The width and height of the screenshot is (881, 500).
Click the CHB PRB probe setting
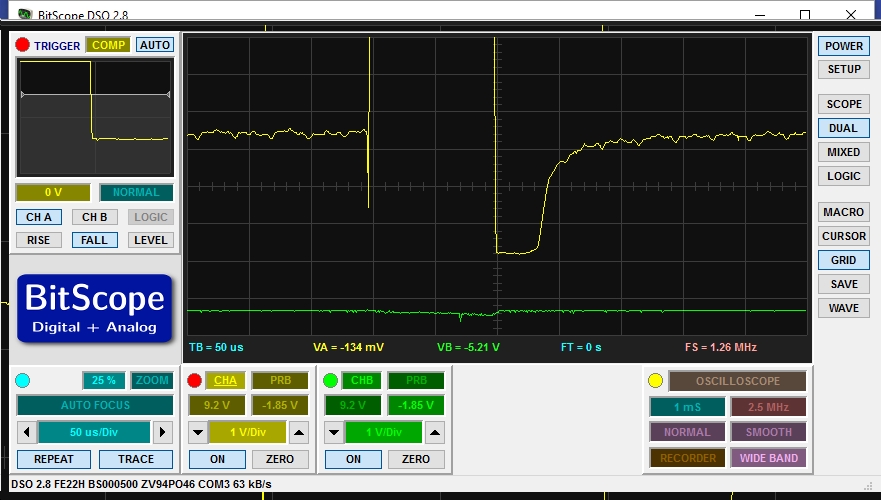coord(416,380)
